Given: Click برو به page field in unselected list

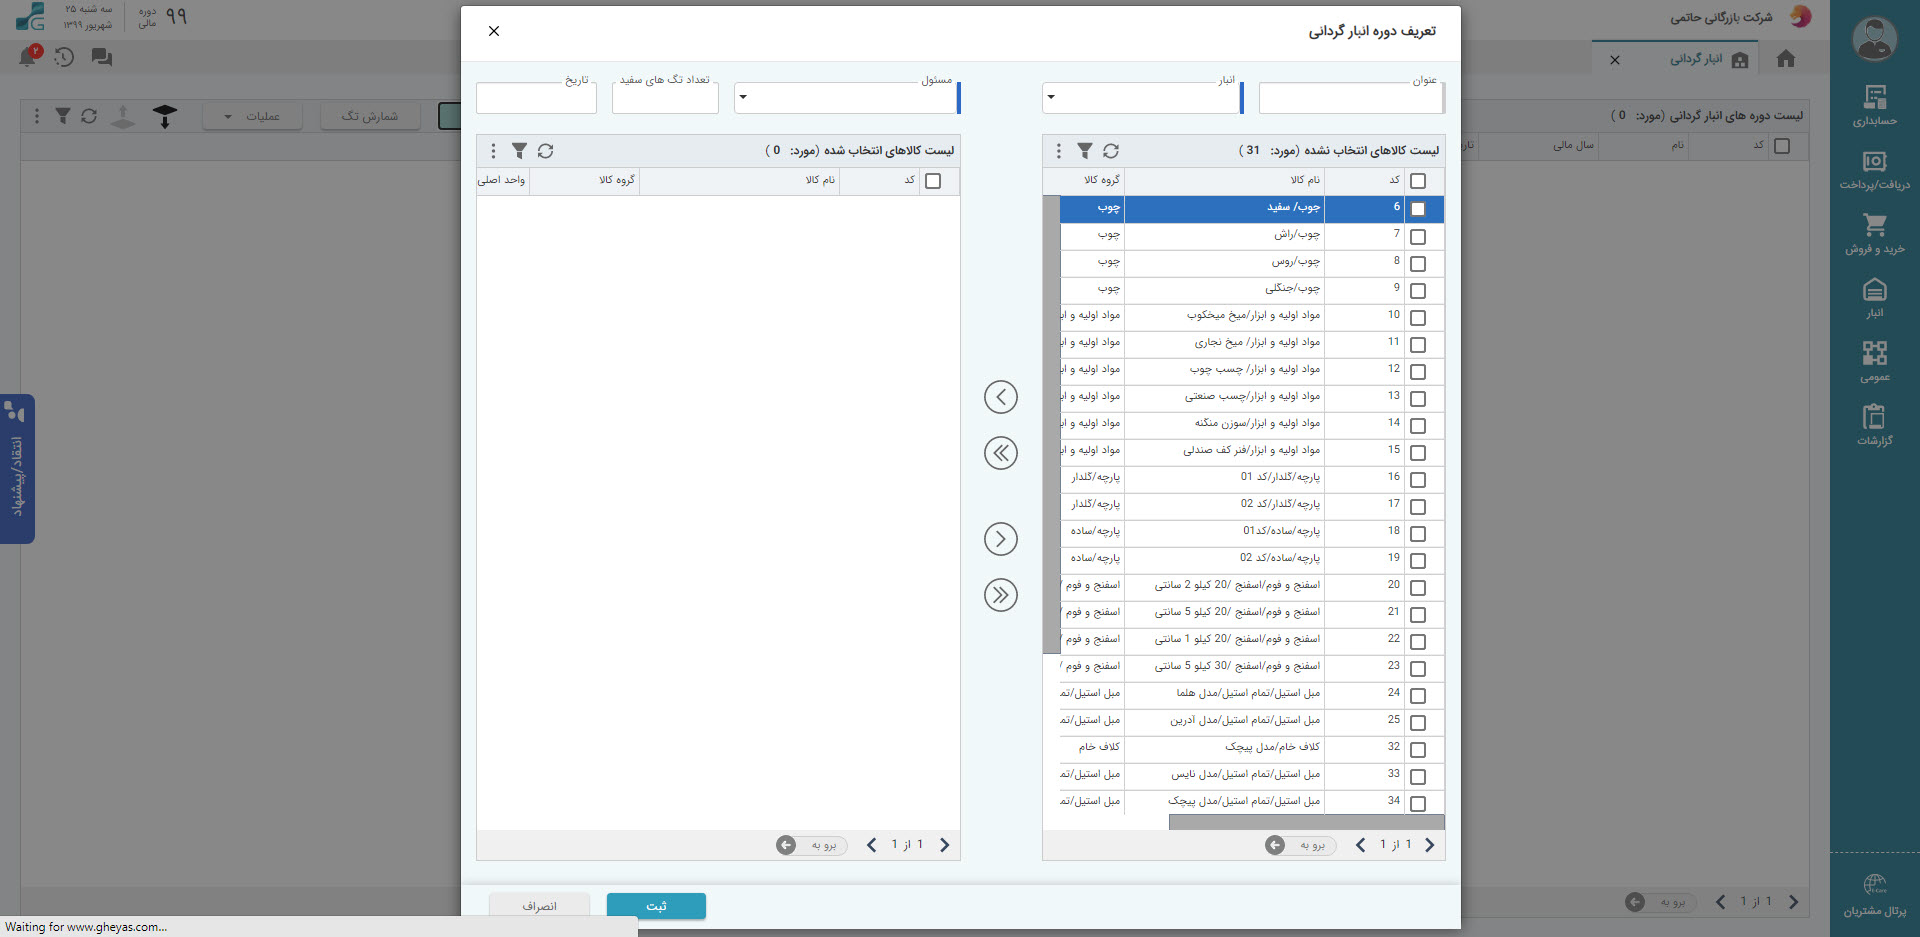Looking at the screenshot, I should tap(1311, 845).
